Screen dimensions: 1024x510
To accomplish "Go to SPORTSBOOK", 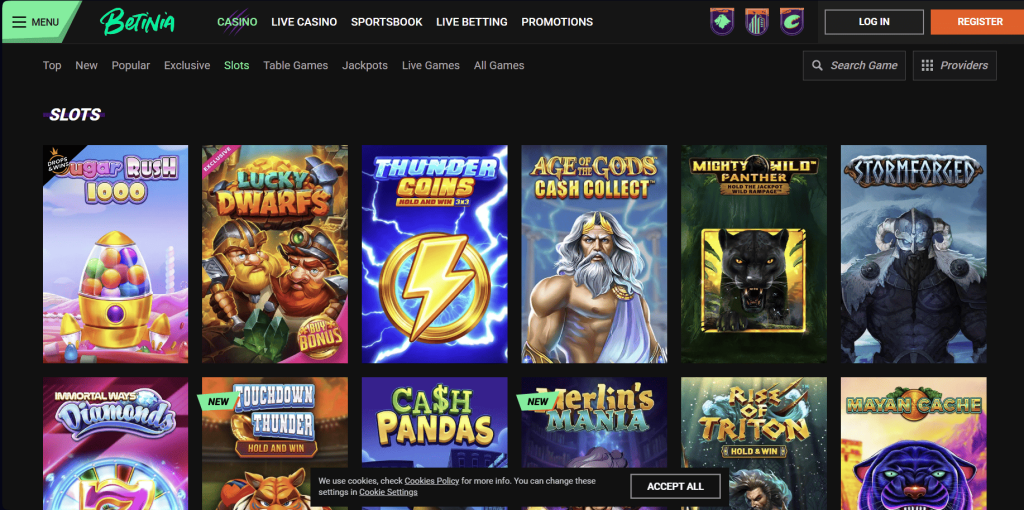I will (387, 22).
